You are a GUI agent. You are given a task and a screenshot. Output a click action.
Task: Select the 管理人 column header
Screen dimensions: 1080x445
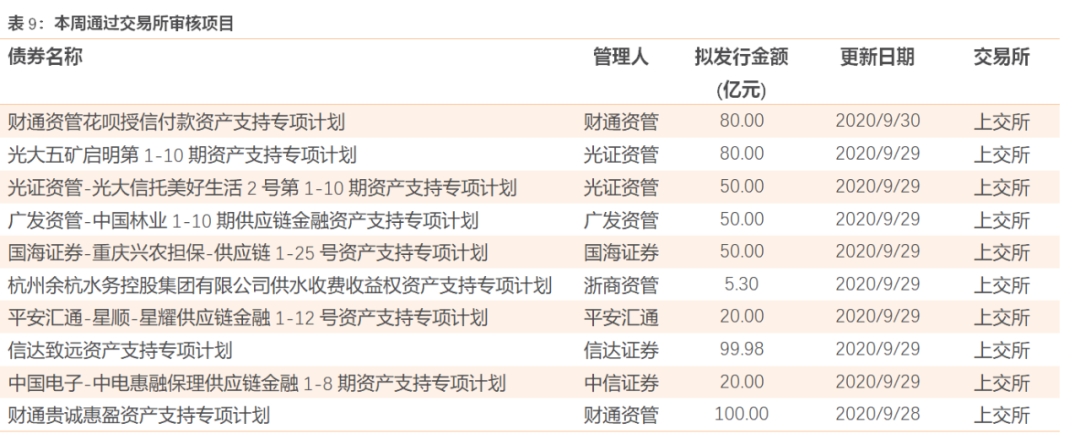(x=621, y=57)
